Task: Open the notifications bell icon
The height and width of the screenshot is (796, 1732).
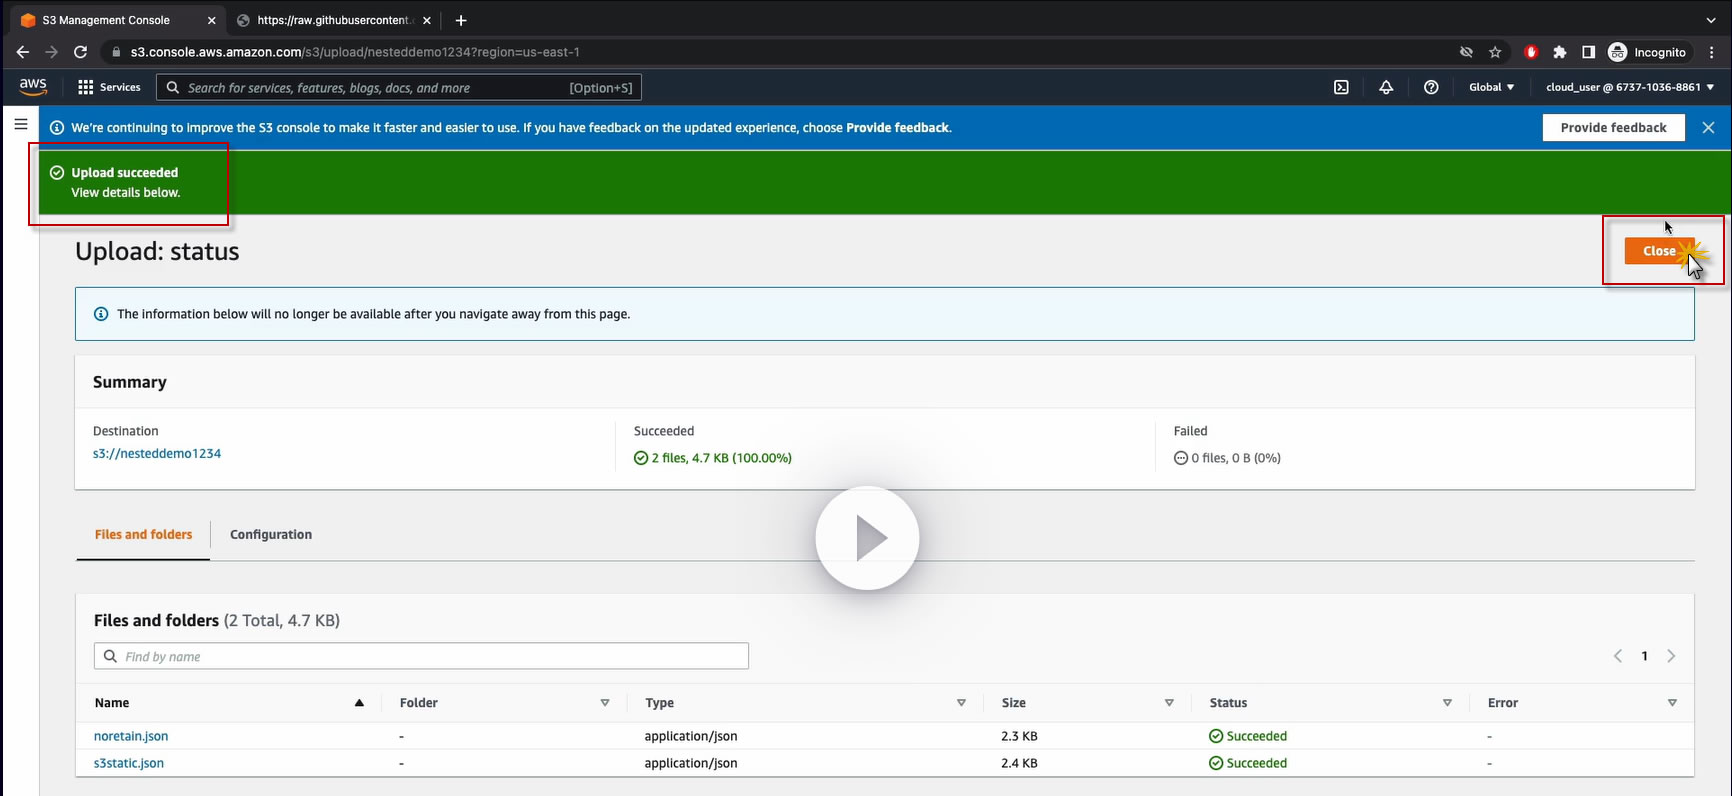Action: [x=1386, y=87]
